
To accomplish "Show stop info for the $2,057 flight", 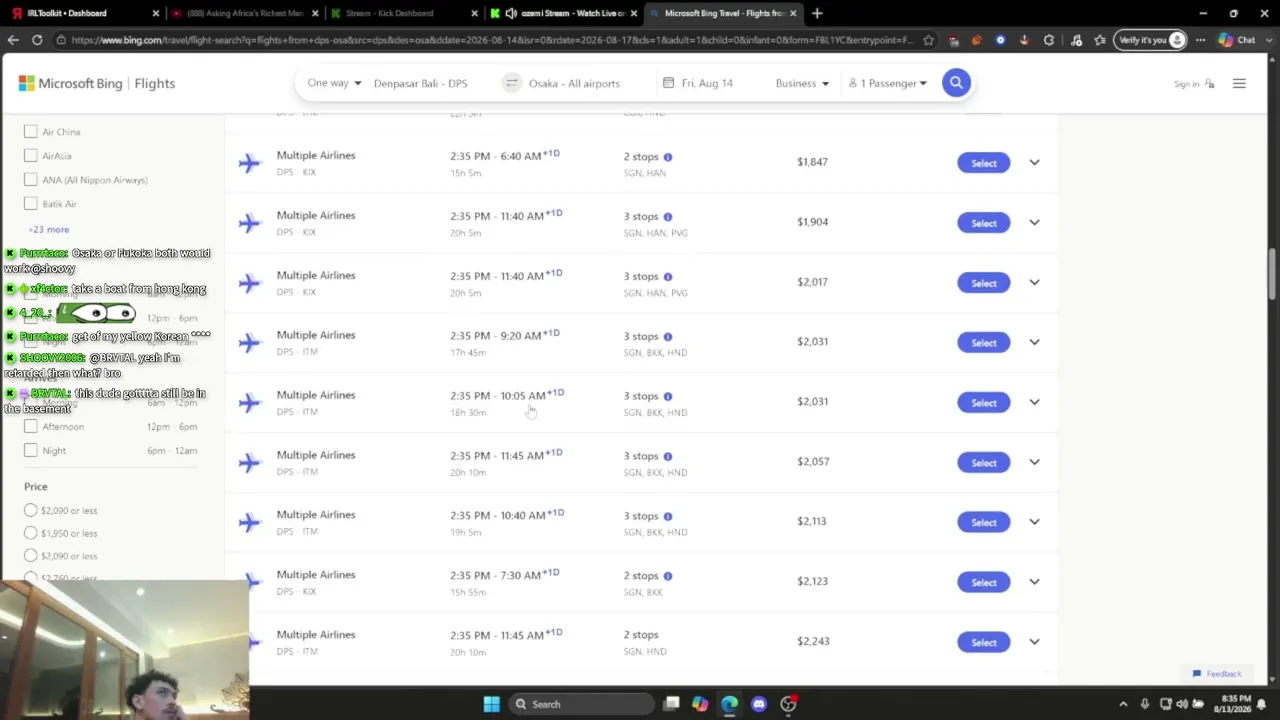I will point(668,457).
